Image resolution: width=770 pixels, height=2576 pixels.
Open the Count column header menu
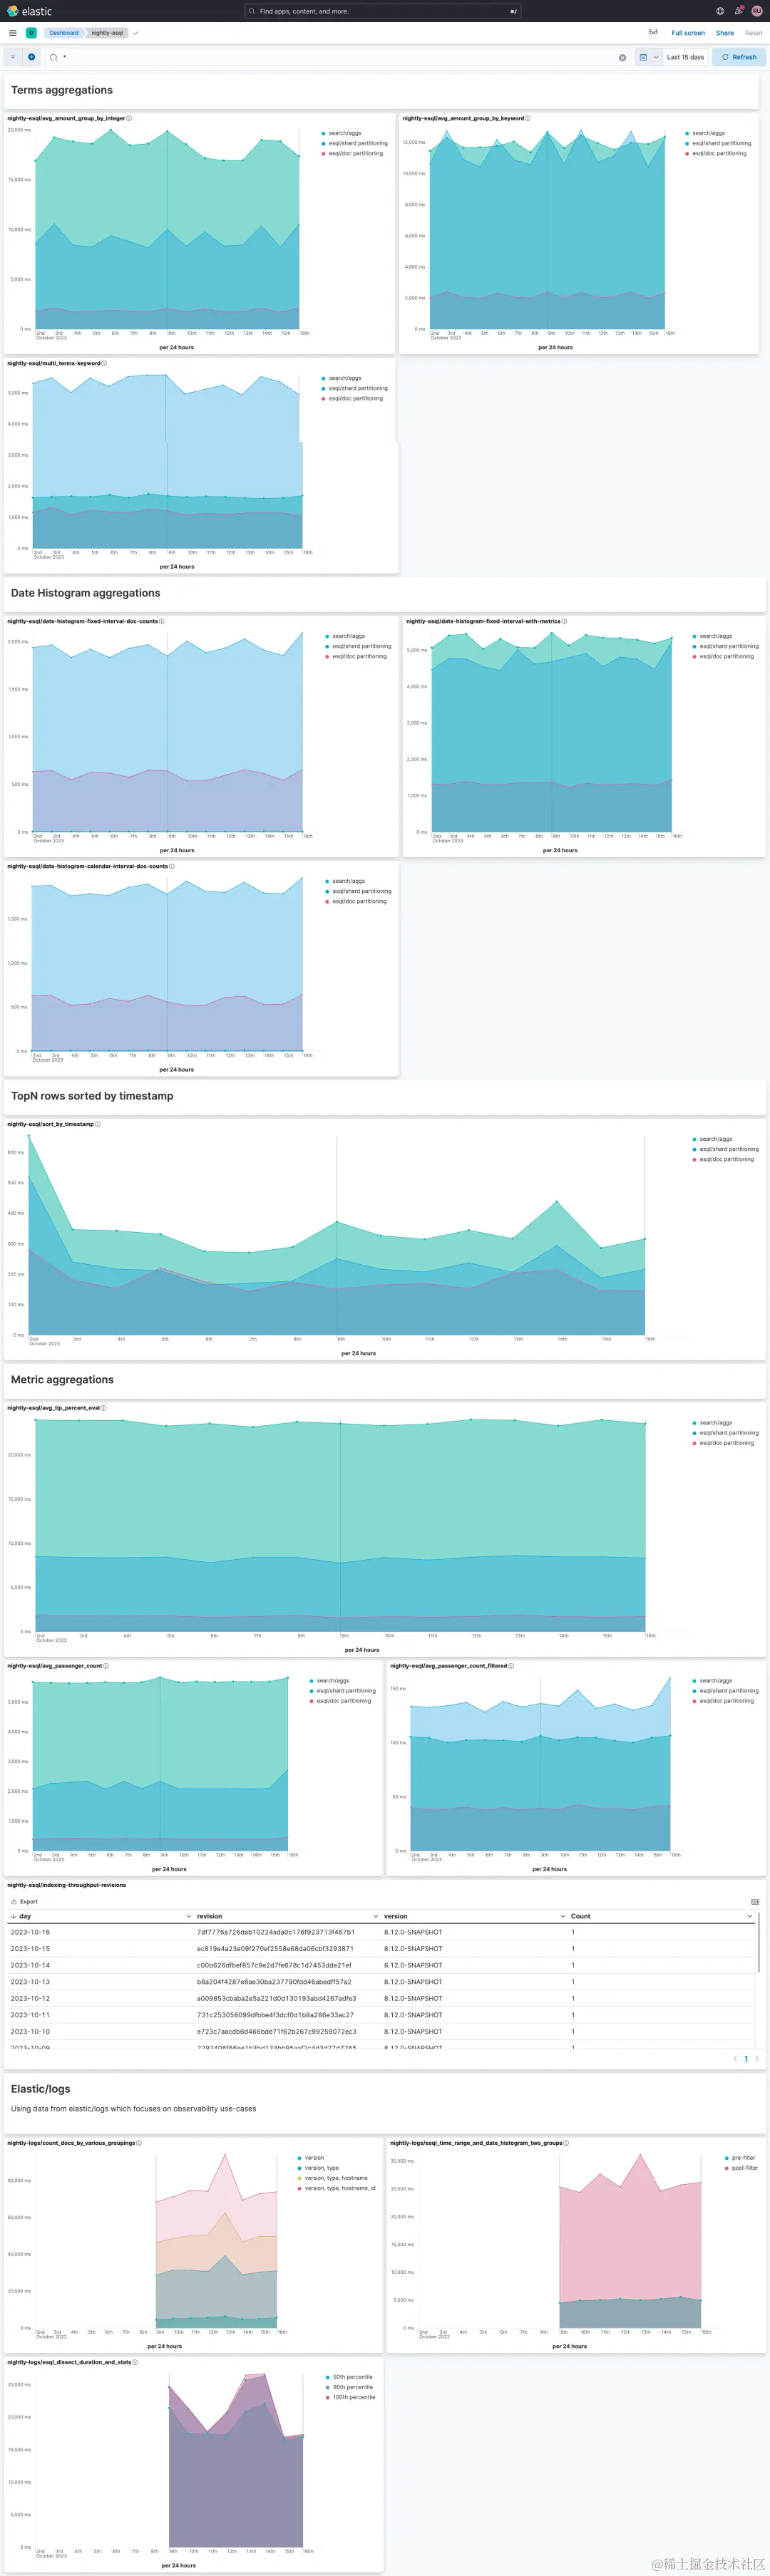(x=749, y=1916)
